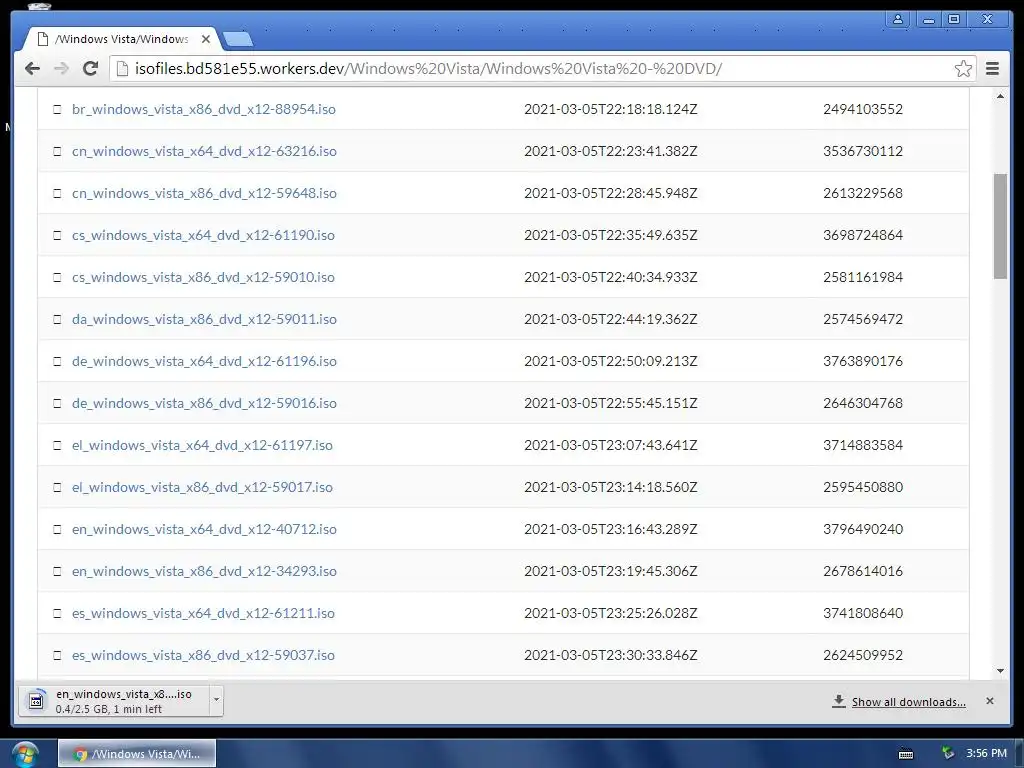Click the page scrollbar up arrow
1024x768 pixels.
pyautogui.click(x=1000, y=97)
